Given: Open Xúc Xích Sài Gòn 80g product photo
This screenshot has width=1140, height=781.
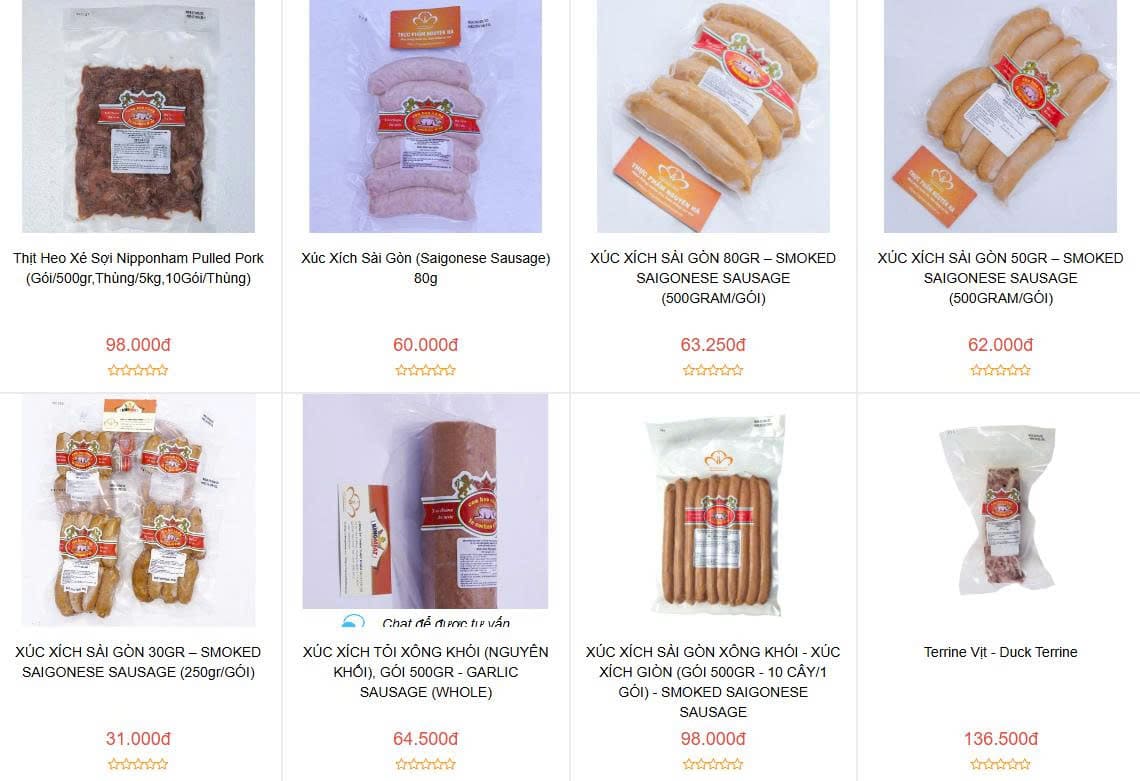Looking at the screenshot, I should point(425,116).
